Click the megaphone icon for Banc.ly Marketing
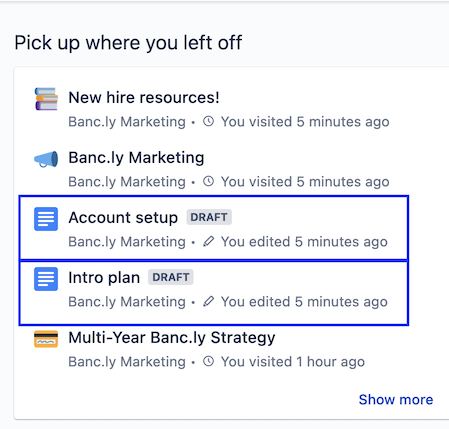This screenshot has height=429, width=449. pos(46,159)
